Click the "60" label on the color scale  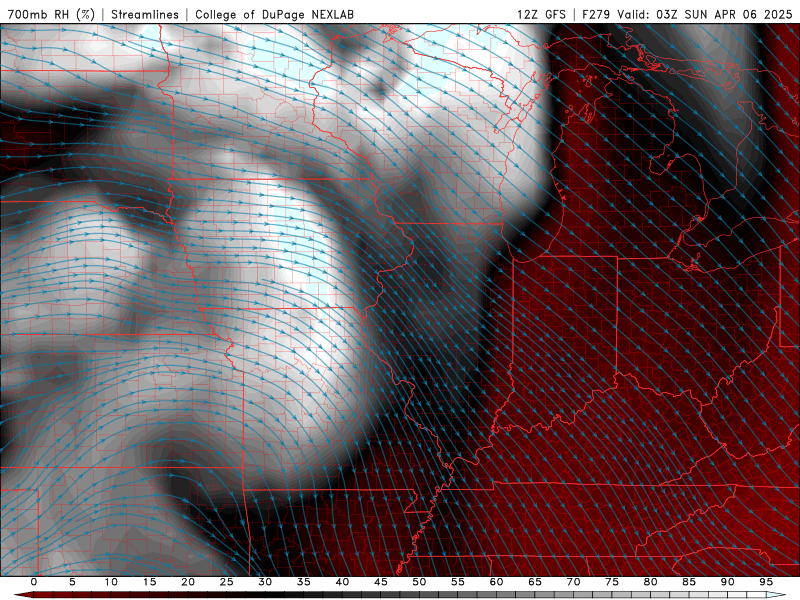click(496, 582)
